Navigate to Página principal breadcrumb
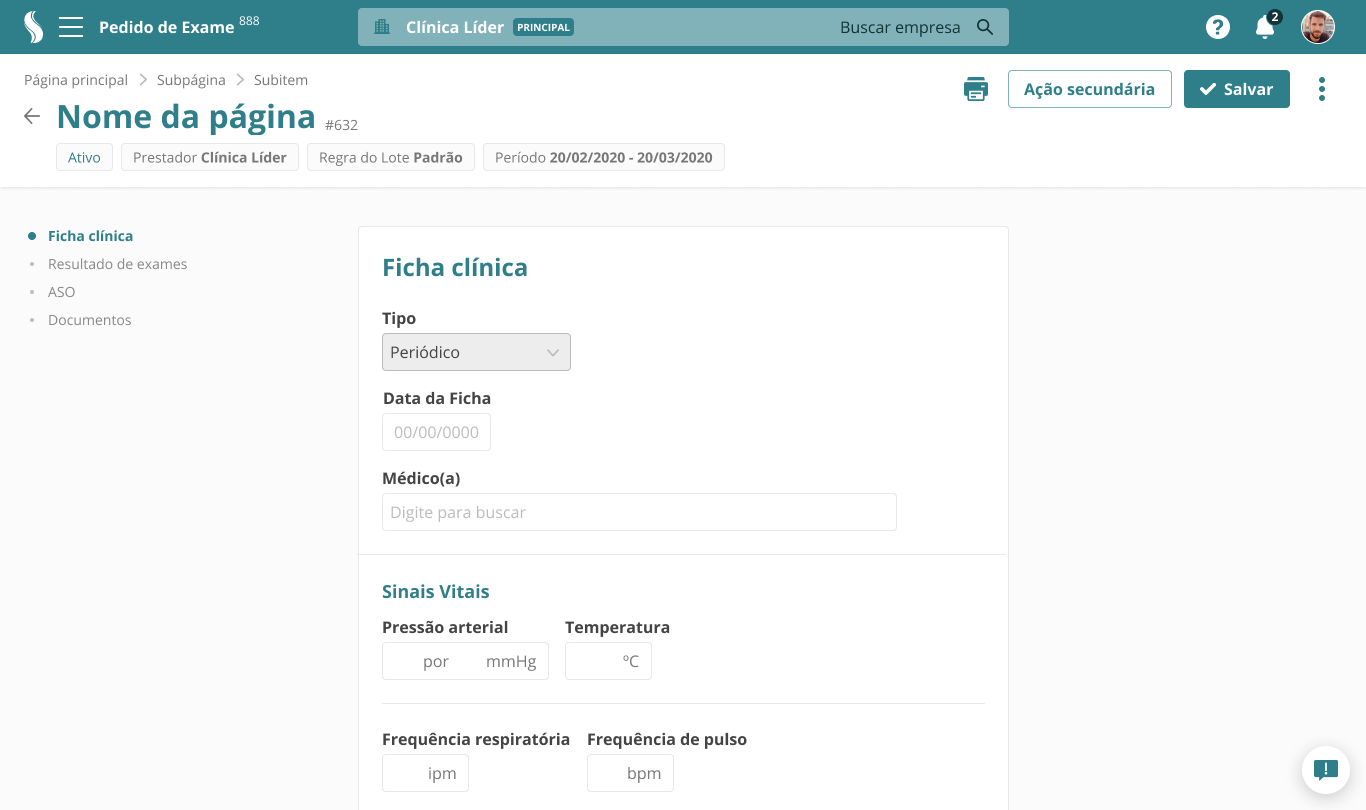Screen dimensions: 1366x810 pyautogui.click(x=76, y=80)
